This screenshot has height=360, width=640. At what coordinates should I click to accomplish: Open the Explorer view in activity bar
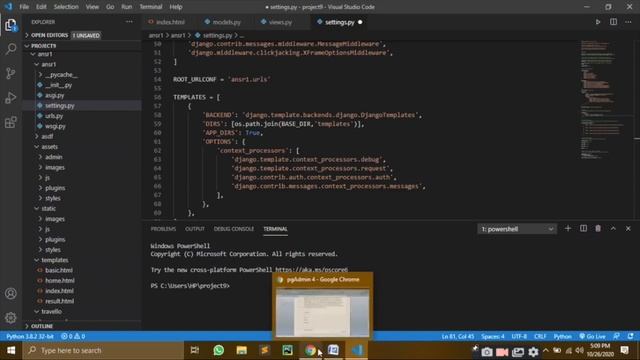point(11,25)
